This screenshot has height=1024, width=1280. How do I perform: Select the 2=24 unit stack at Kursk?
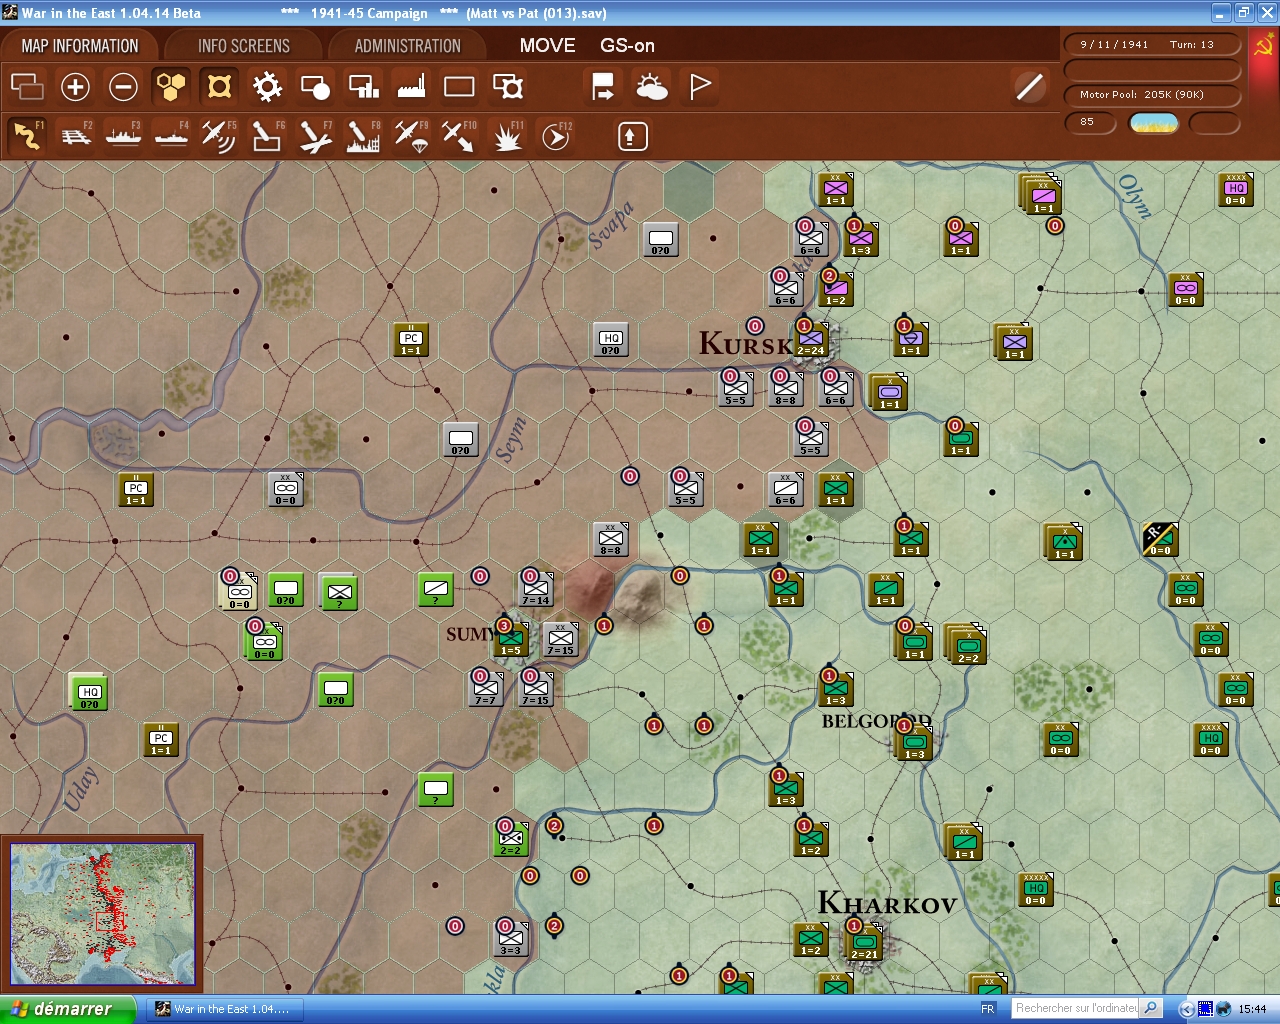(x=811, y=340)
